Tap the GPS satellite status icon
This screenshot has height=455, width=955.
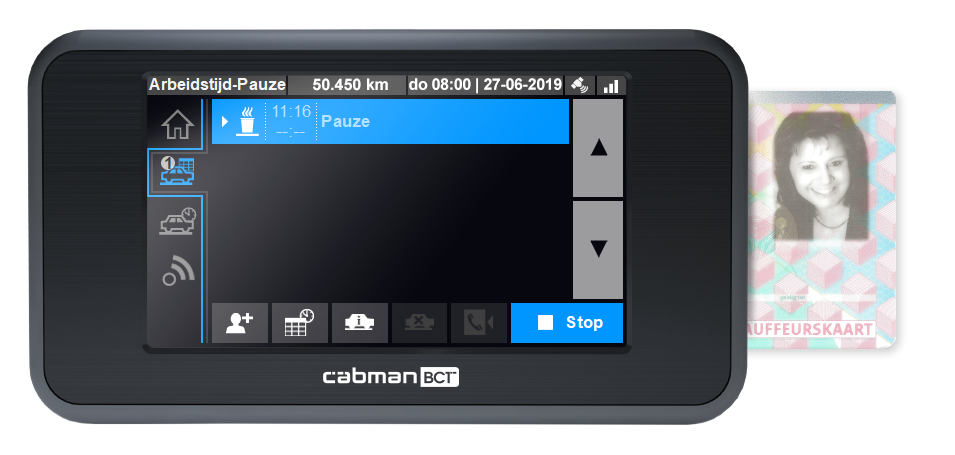tap(579, 86)
